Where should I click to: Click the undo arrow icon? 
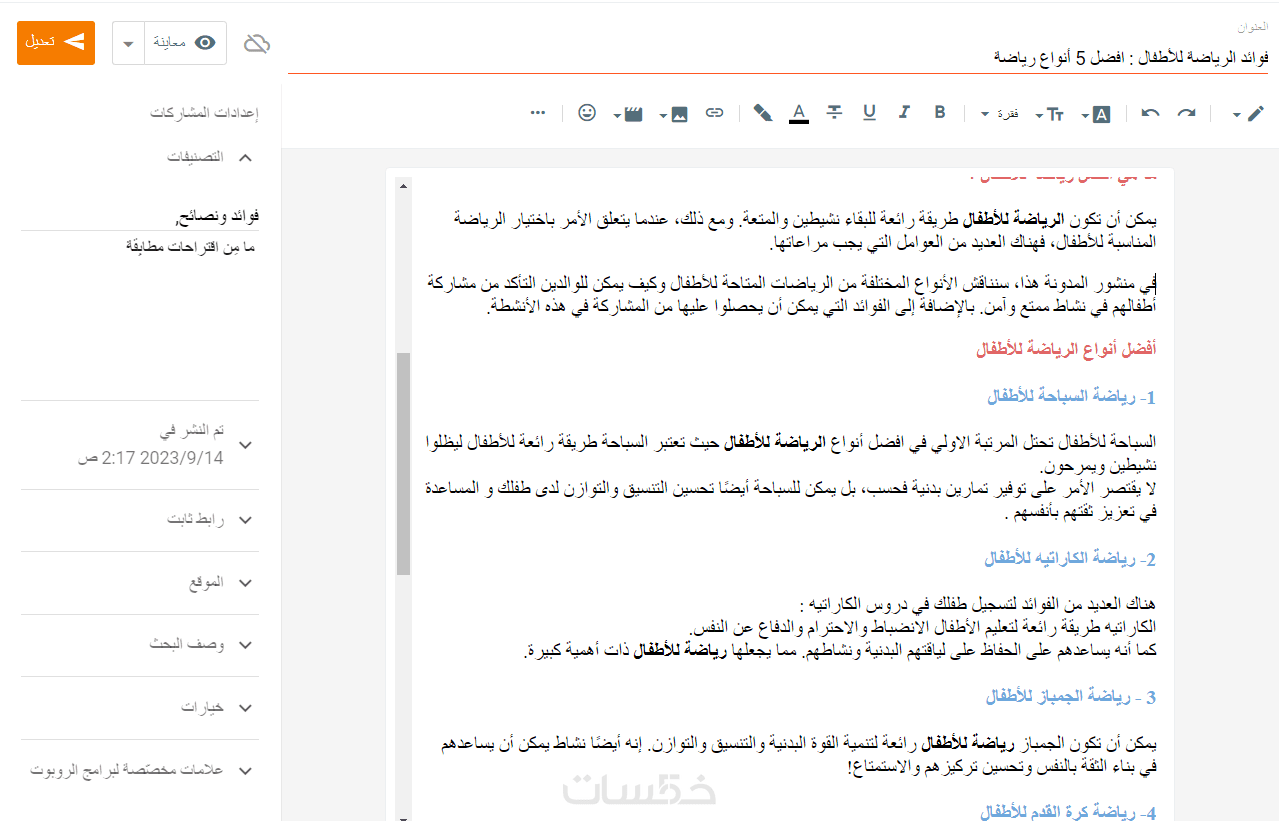[x=1150, y=114]
